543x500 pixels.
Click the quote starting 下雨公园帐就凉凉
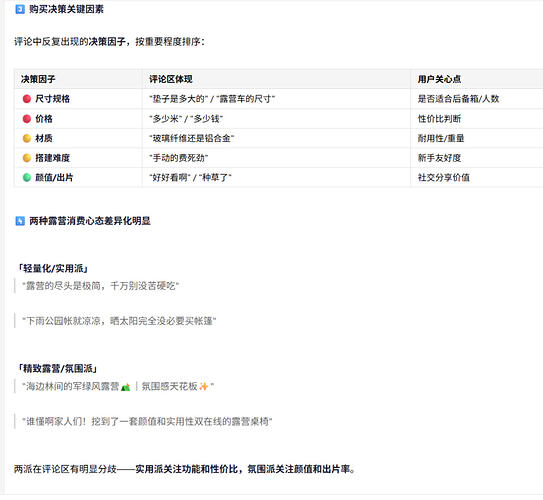(119, 321)
